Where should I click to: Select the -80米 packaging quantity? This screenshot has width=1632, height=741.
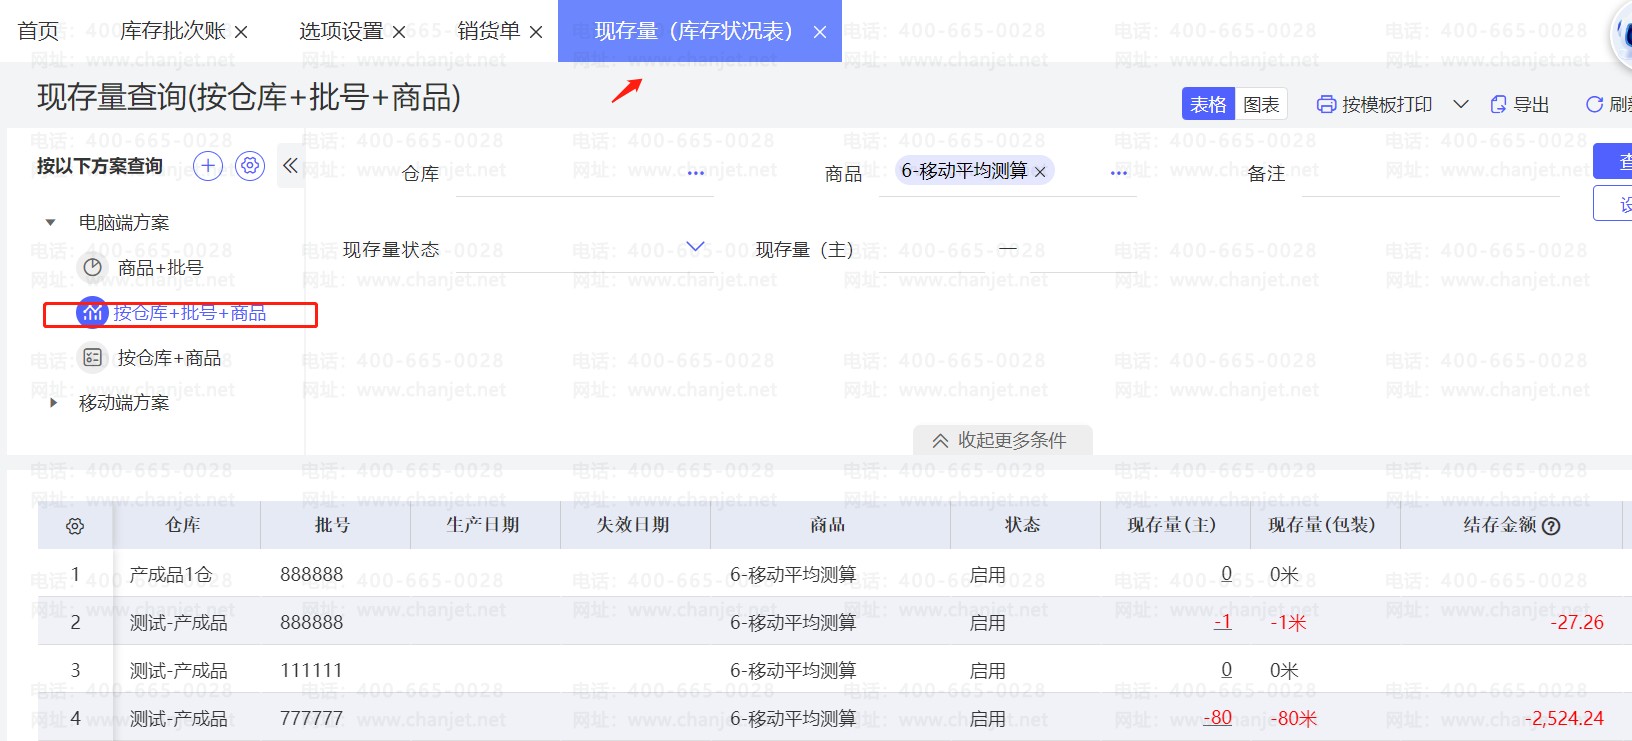1294,719
